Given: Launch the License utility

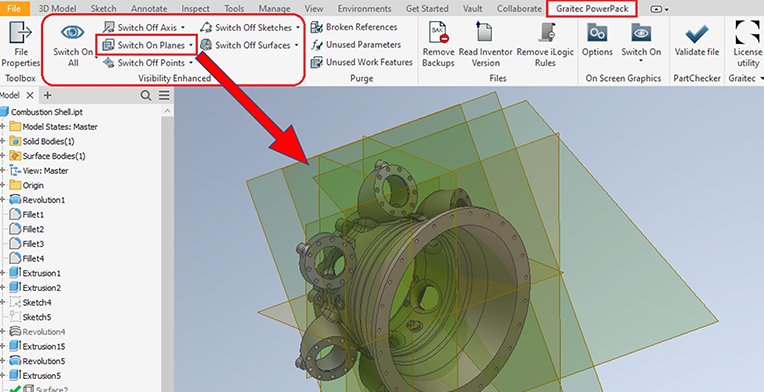Looking at the screenshot, I should 747,44.
